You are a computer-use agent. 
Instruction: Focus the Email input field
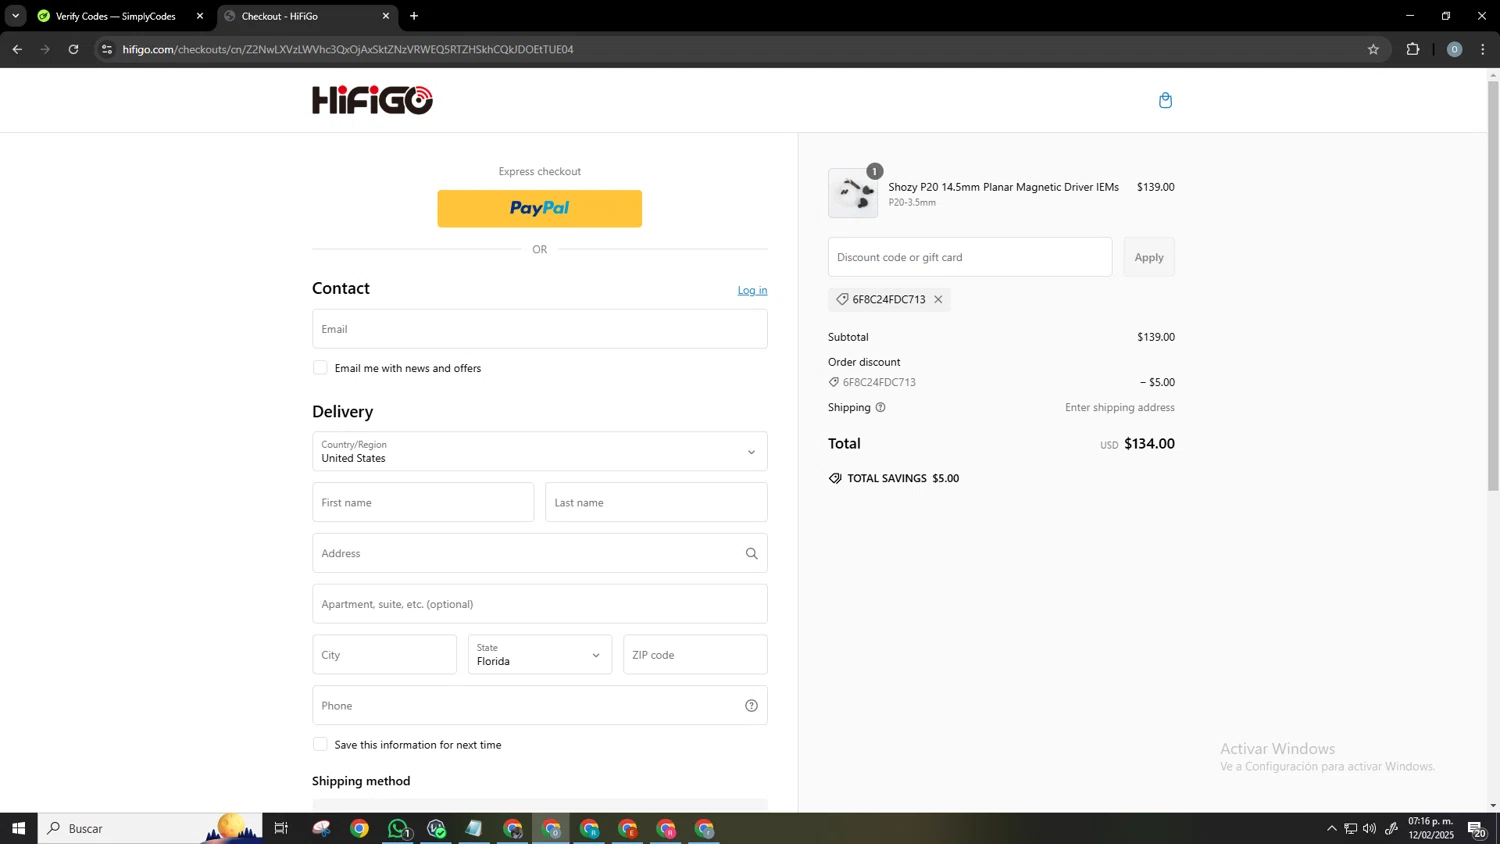(x=539, y=329)
